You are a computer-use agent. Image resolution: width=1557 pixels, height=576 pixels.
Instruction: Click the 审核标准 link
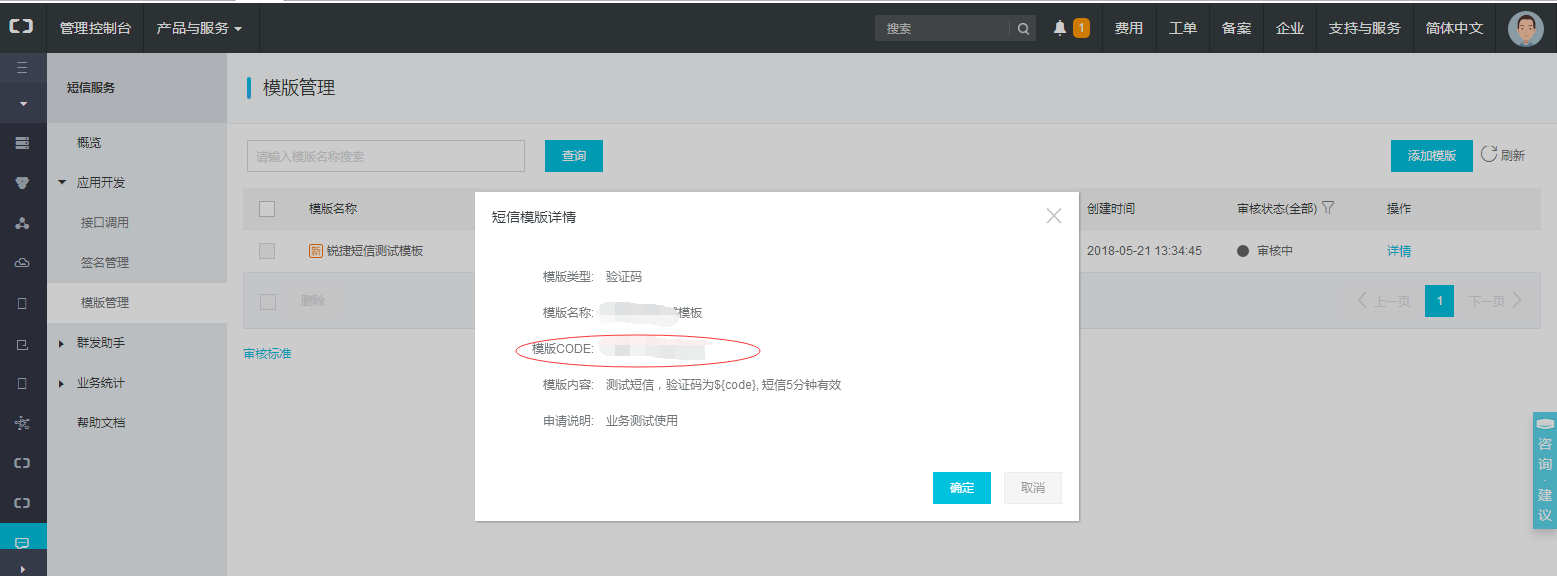click(x=267, y=354)
